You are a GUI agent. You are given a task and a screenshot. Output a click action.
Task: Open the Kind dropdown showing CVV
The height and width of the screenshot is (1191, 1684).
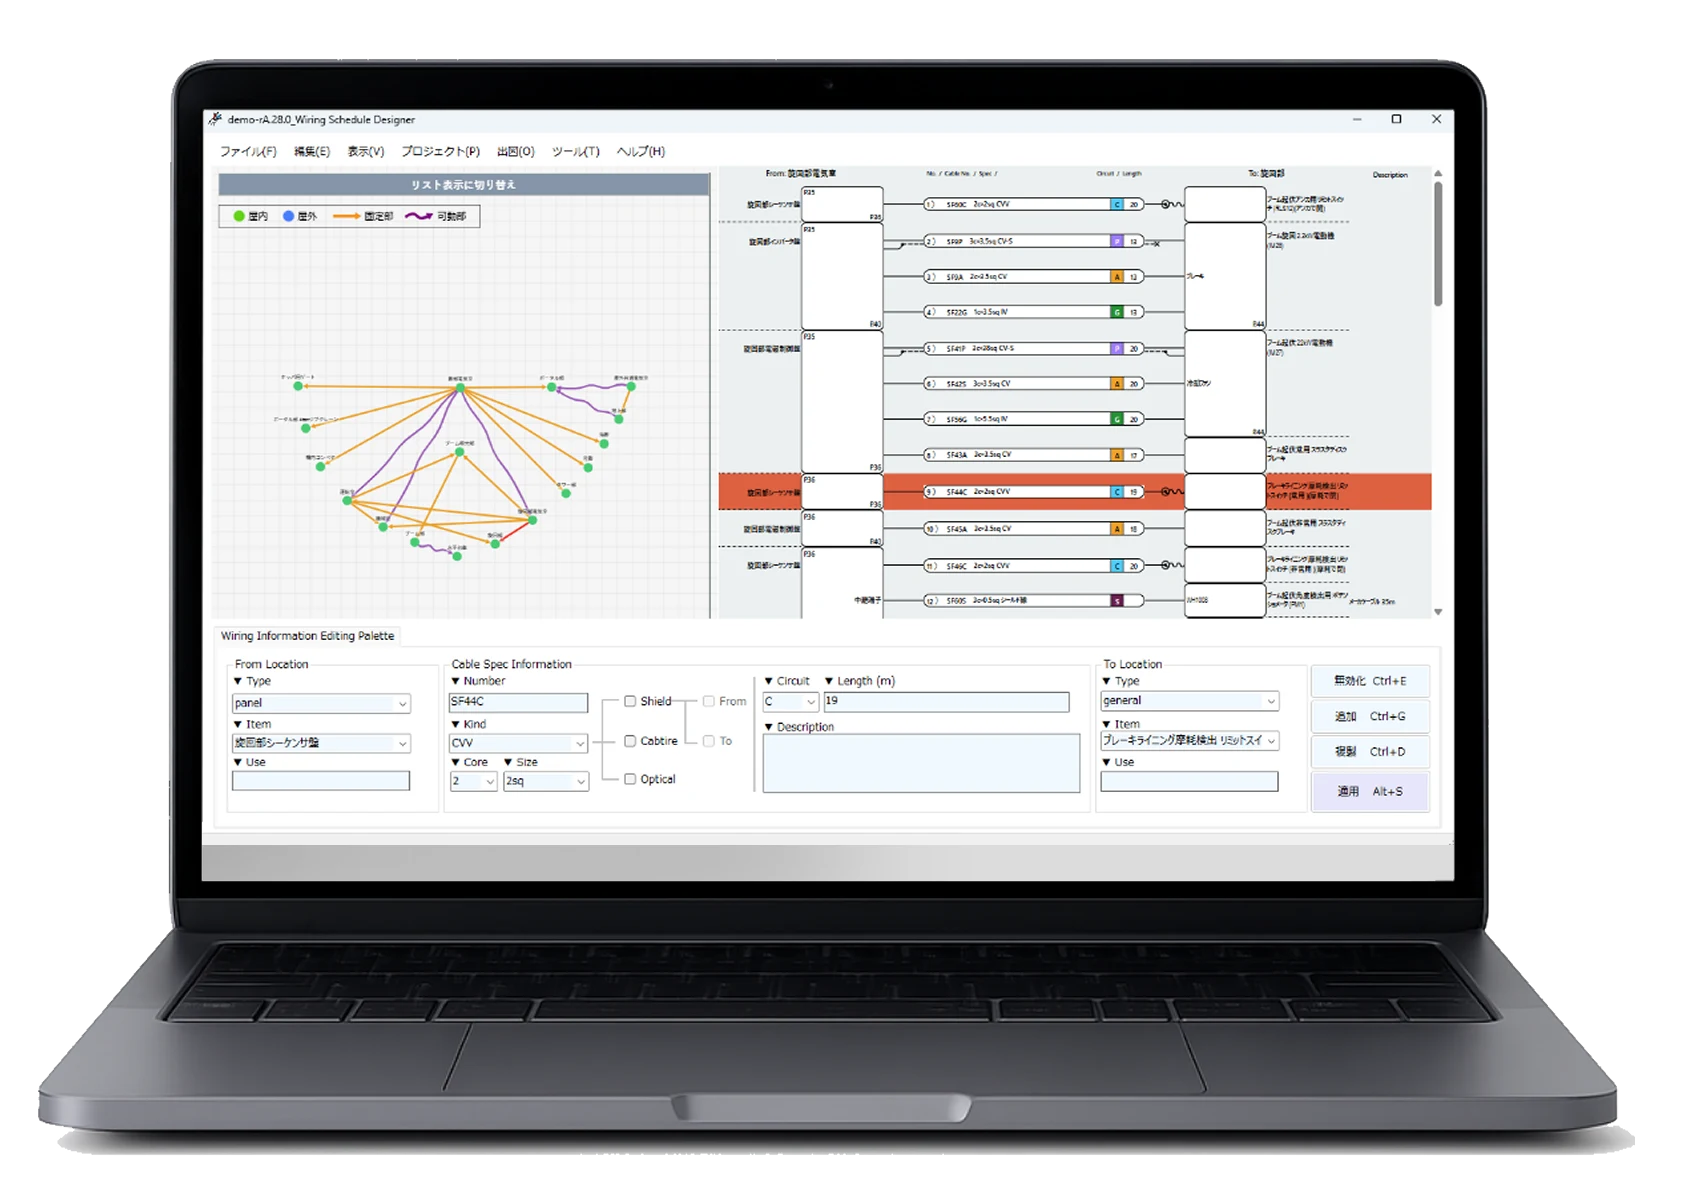click(x=518, y=743)
